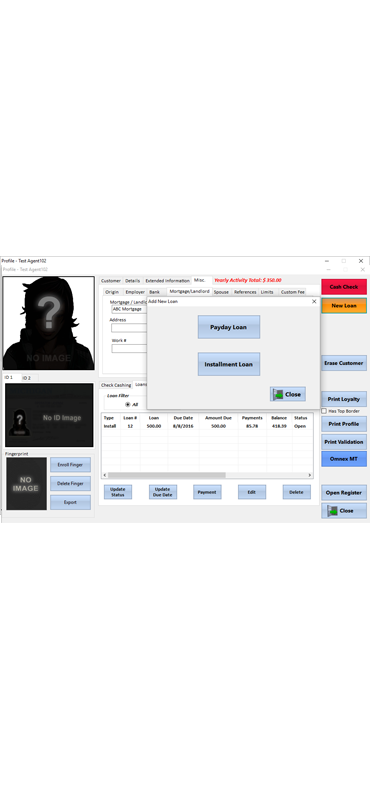Click the Cash Check button
Viewport: 370px width, 789px height.
pos(344,287)
